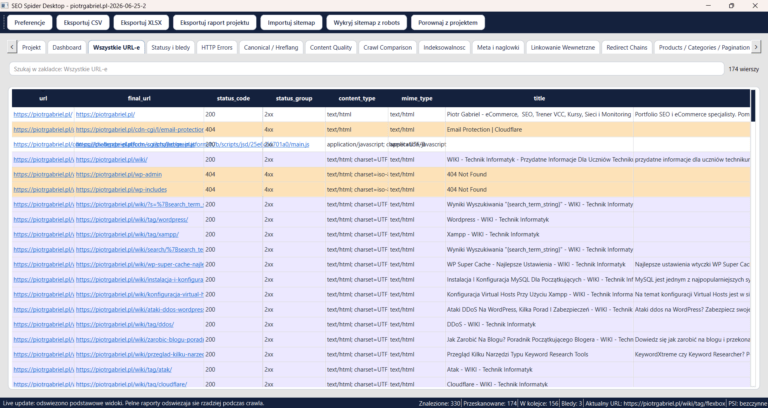Open Products / Categories / Pagination tab
Screen dimensions: 768x408
coord(704,48)
